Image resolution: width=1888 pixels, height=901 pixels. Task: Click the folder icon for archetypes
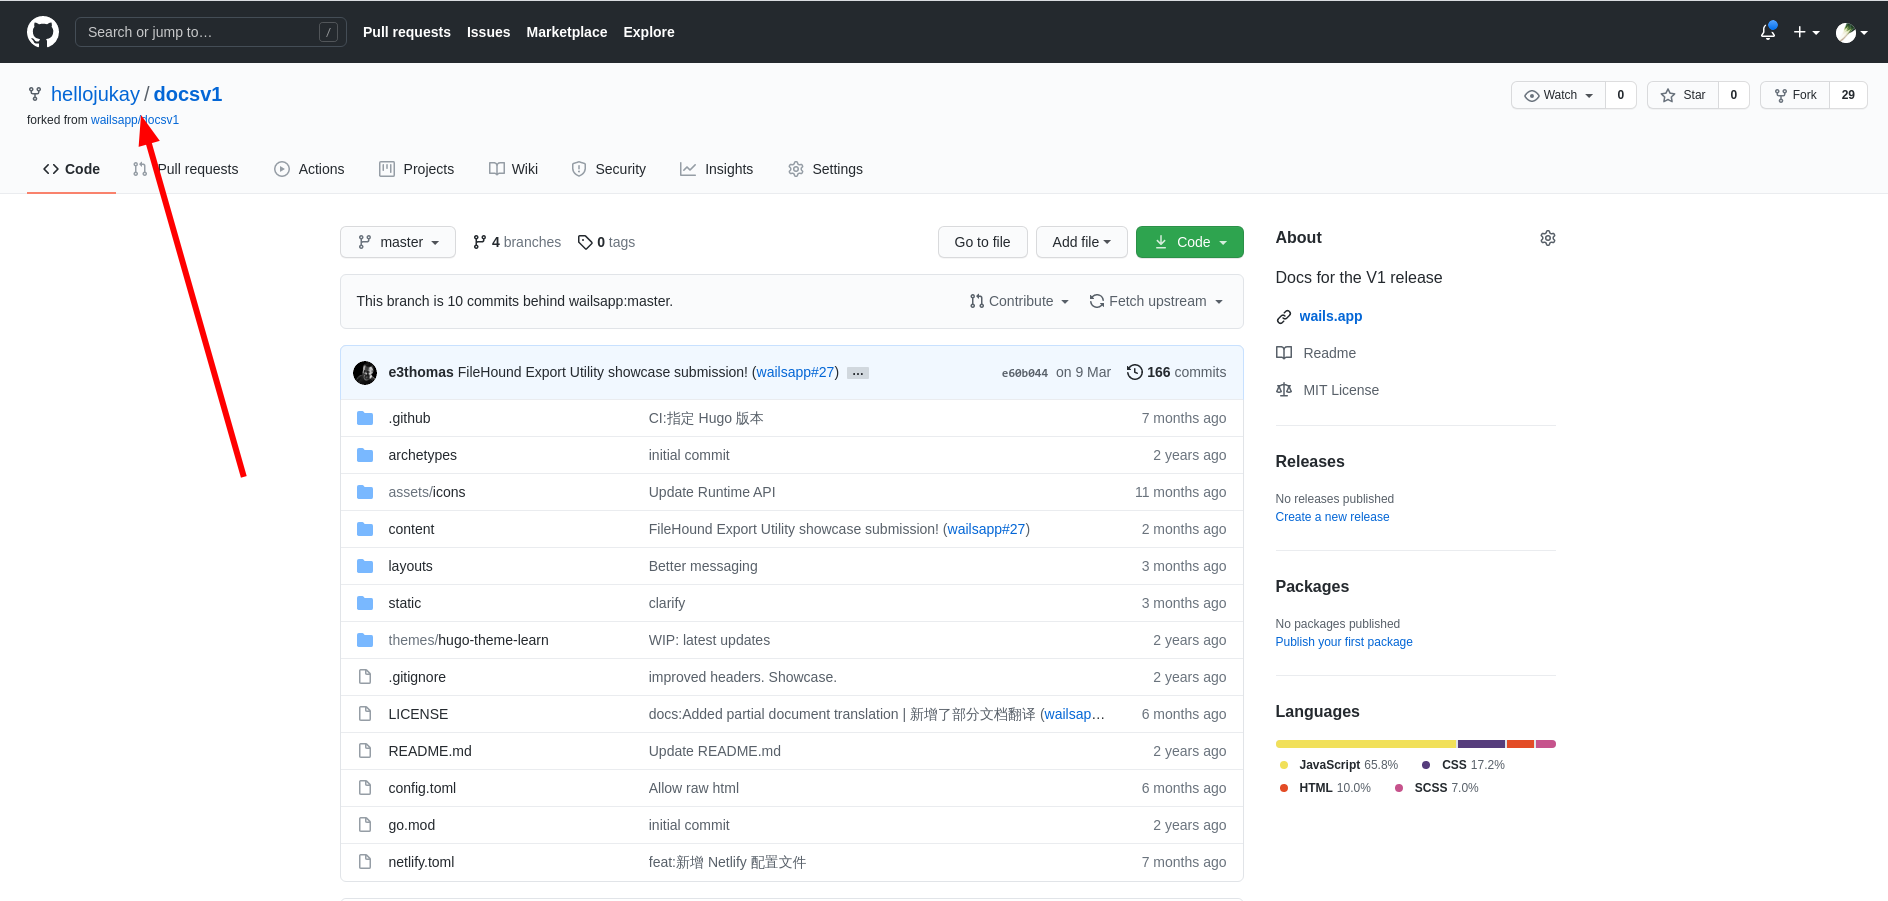pyautogui.click(x=365, y=455)
